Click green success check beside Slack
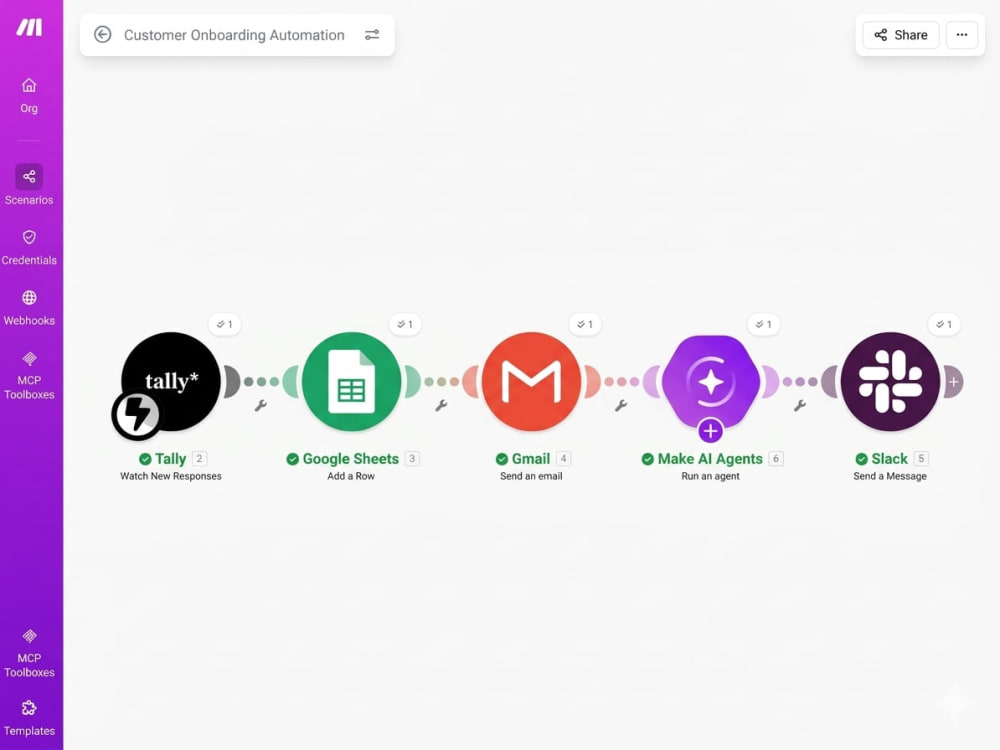 point(862,459)
